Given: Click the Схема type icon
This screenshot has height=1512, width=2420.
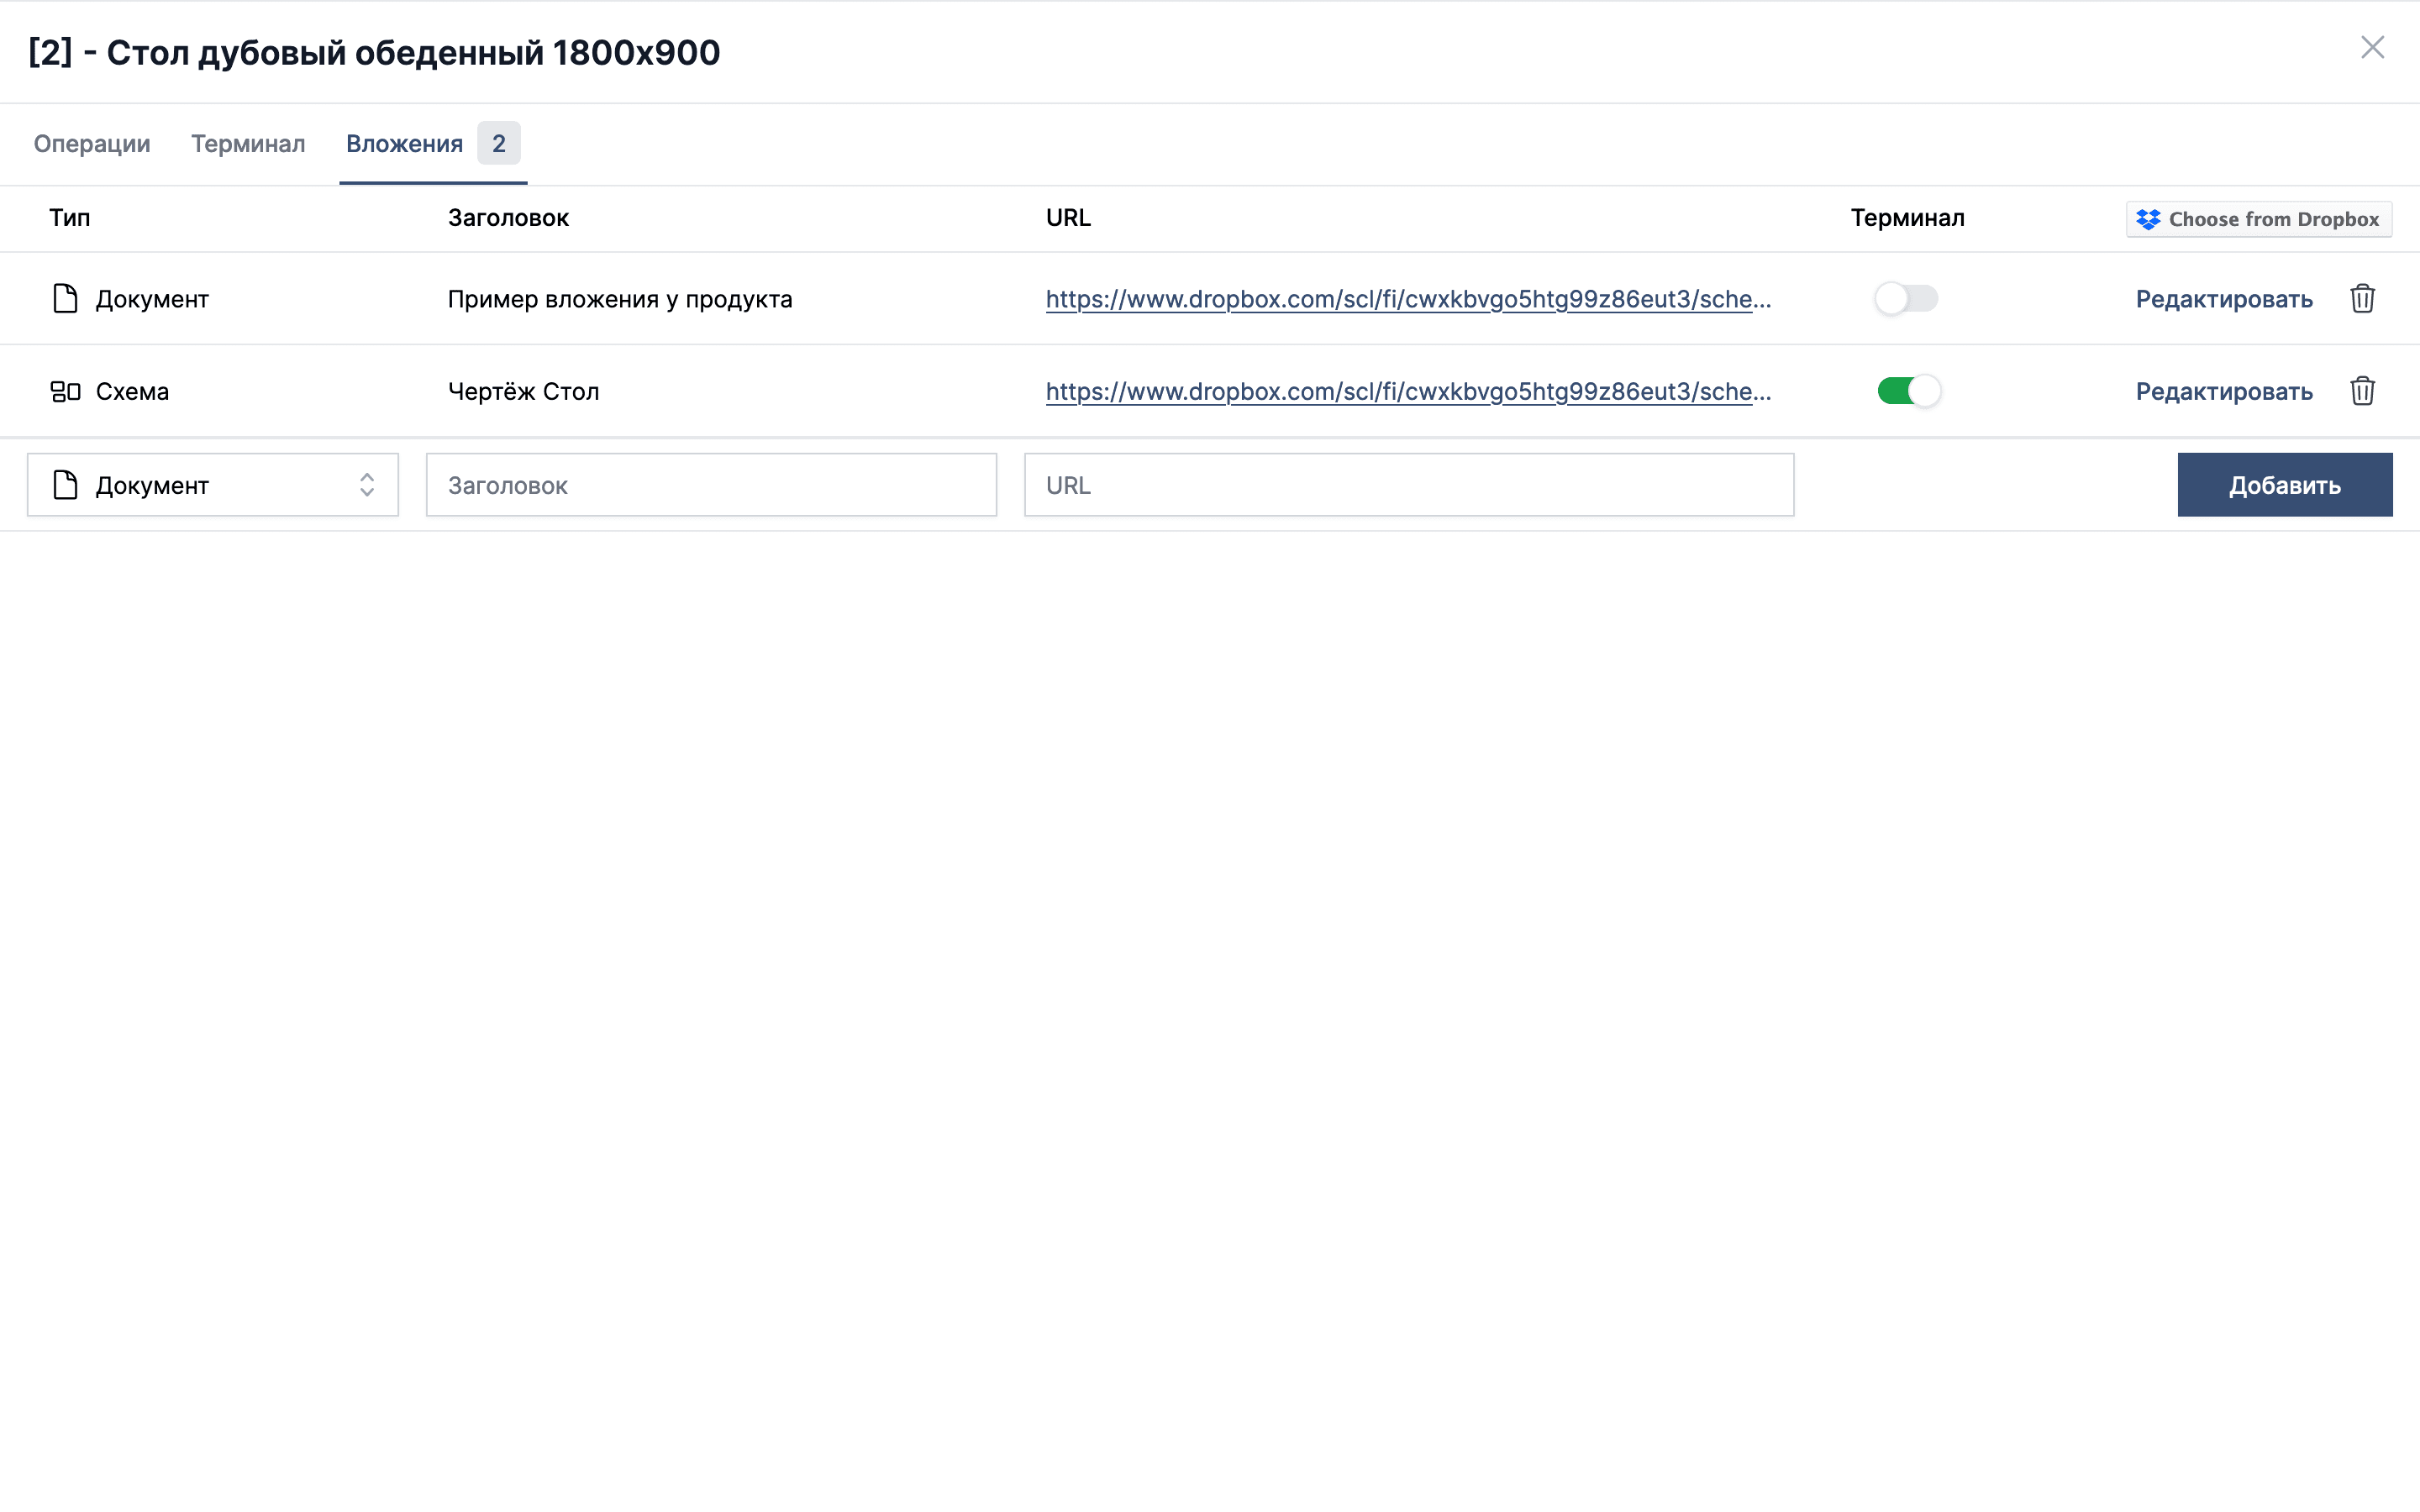Looking at the screenshot, I should pyautogui.click(x=65, y=391).
